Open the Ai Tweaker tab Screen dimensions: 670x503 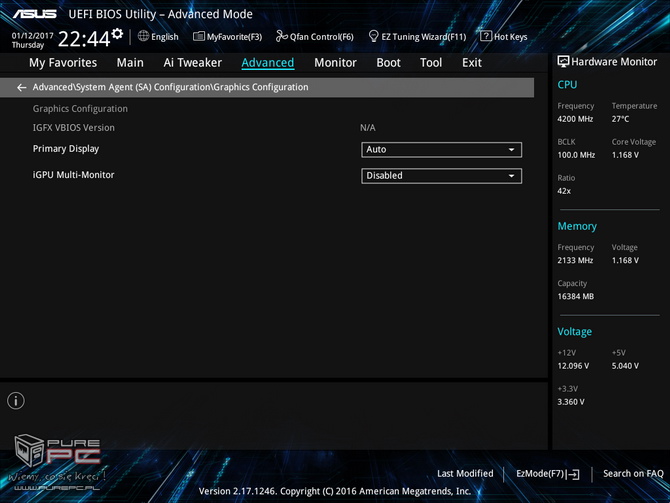(x=192, y=63)
